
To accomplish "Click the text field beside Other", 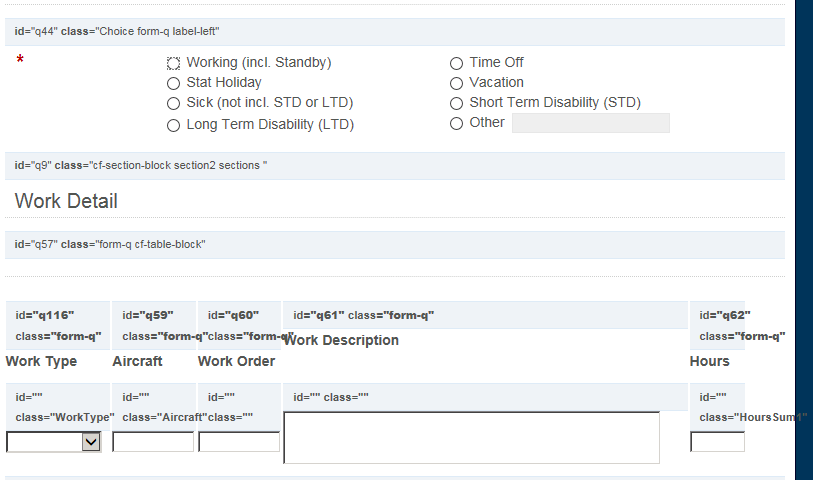I will 591,123.
